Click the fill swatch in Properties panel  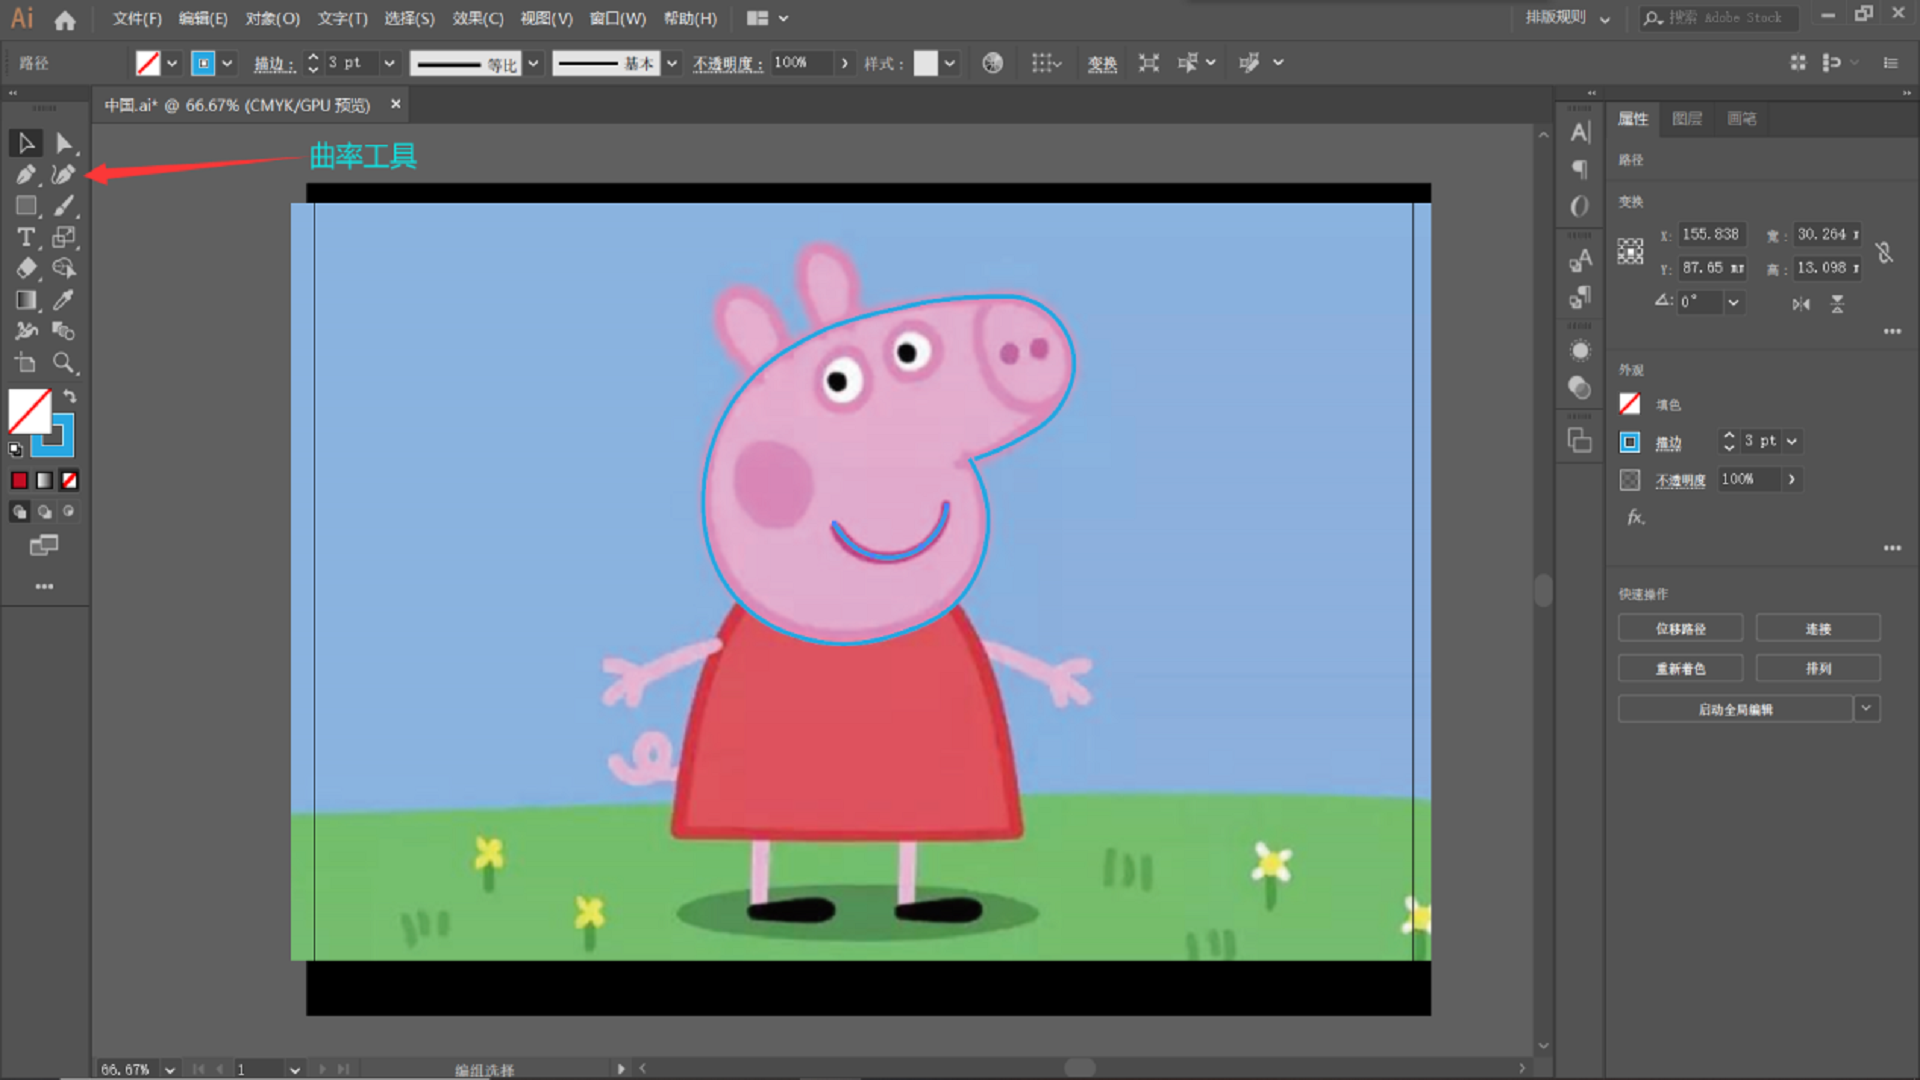click(x=1630, y=404)
